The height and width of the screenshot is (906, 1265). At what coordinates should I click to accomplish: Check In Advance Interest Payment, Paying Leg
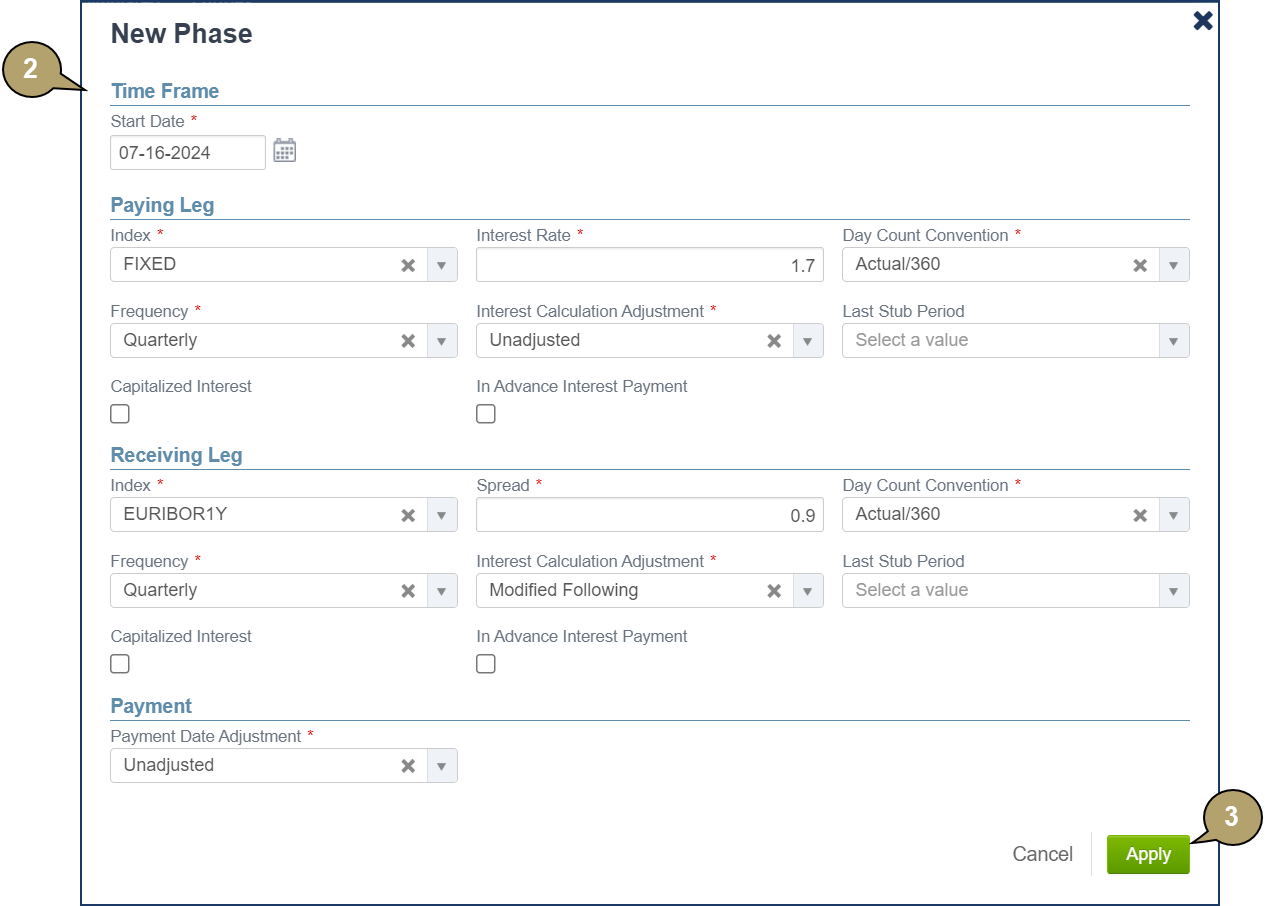(x=486, y=414)
